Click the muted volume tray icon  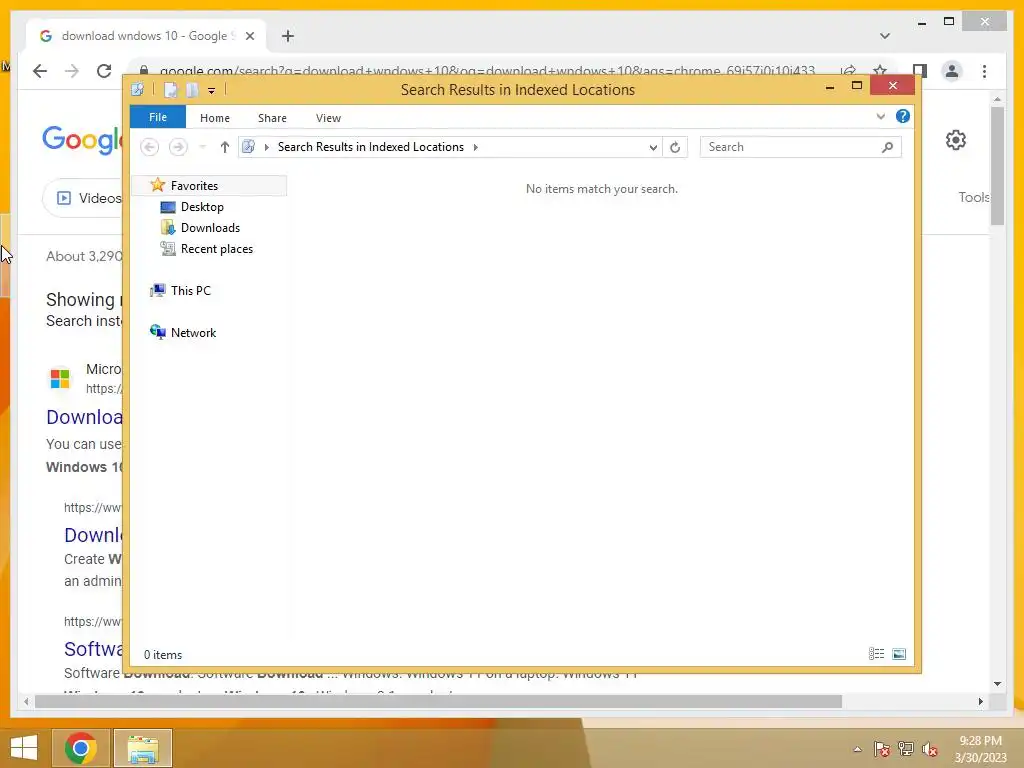pos(930,749)
